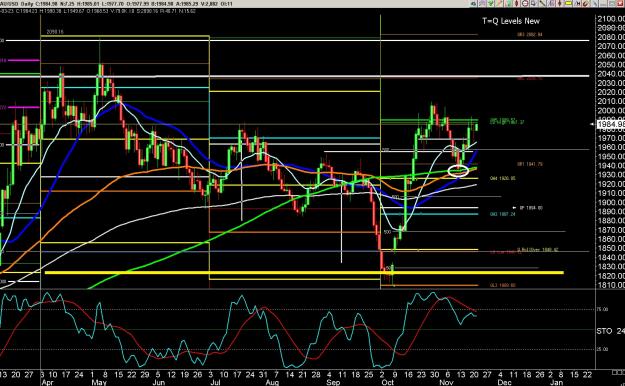The image size is (625, 386).
Task: Click the 75.00 stochastic level label
Action: 603,309
